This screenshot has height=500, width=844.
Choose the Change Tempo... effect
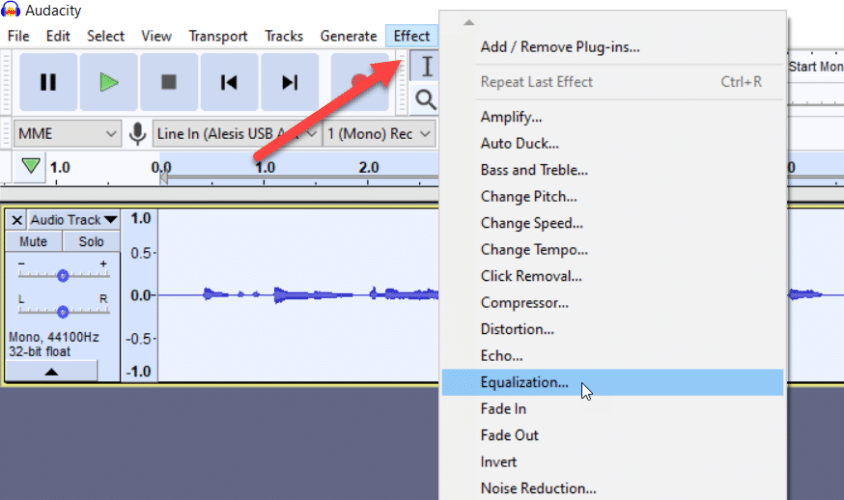click(613, 250)
